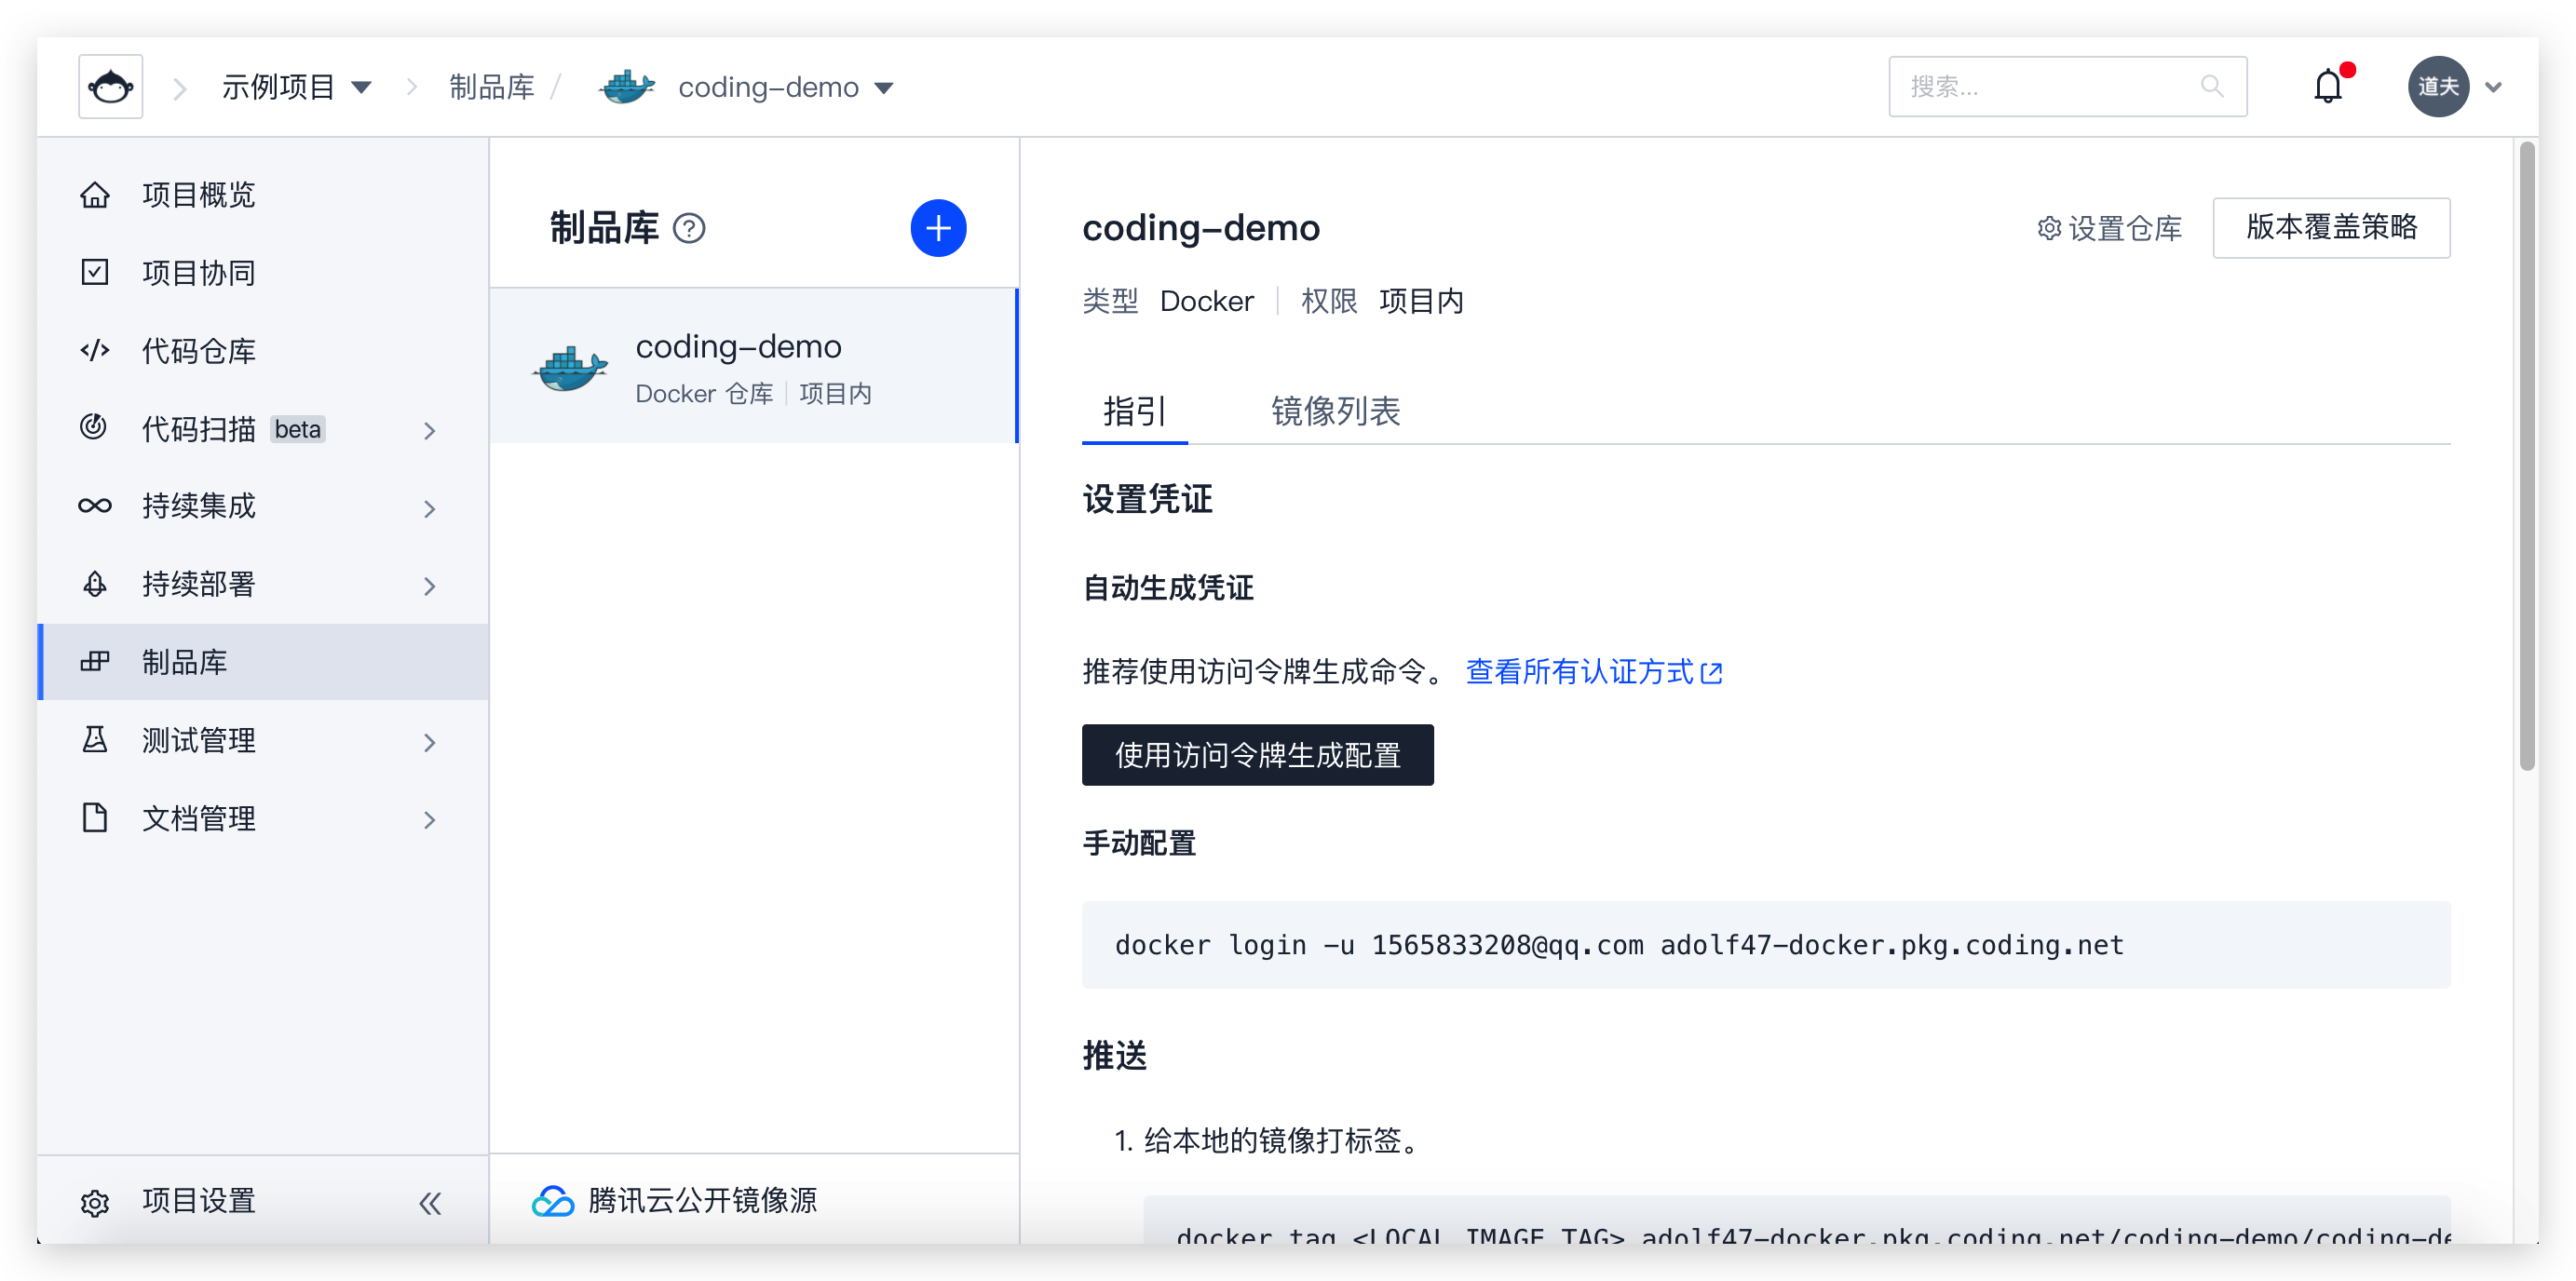Image resolution: width=2576 pixels, height=1281 pixels.
Task: Click 使用访问令牌生成配置 button
Action: pyautogui.click(x=1257, y=755)
